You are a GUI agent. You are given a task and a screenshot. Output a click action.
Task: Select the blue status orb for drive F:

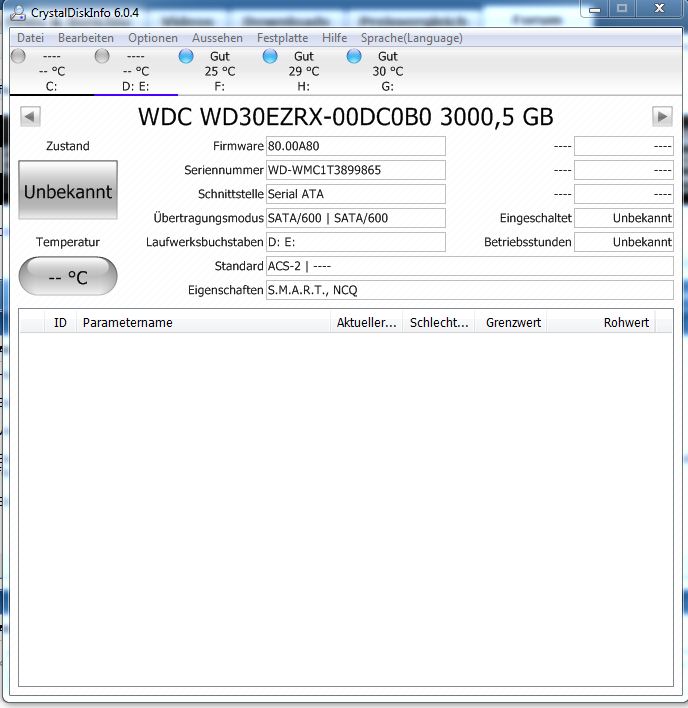pos(186,56)
